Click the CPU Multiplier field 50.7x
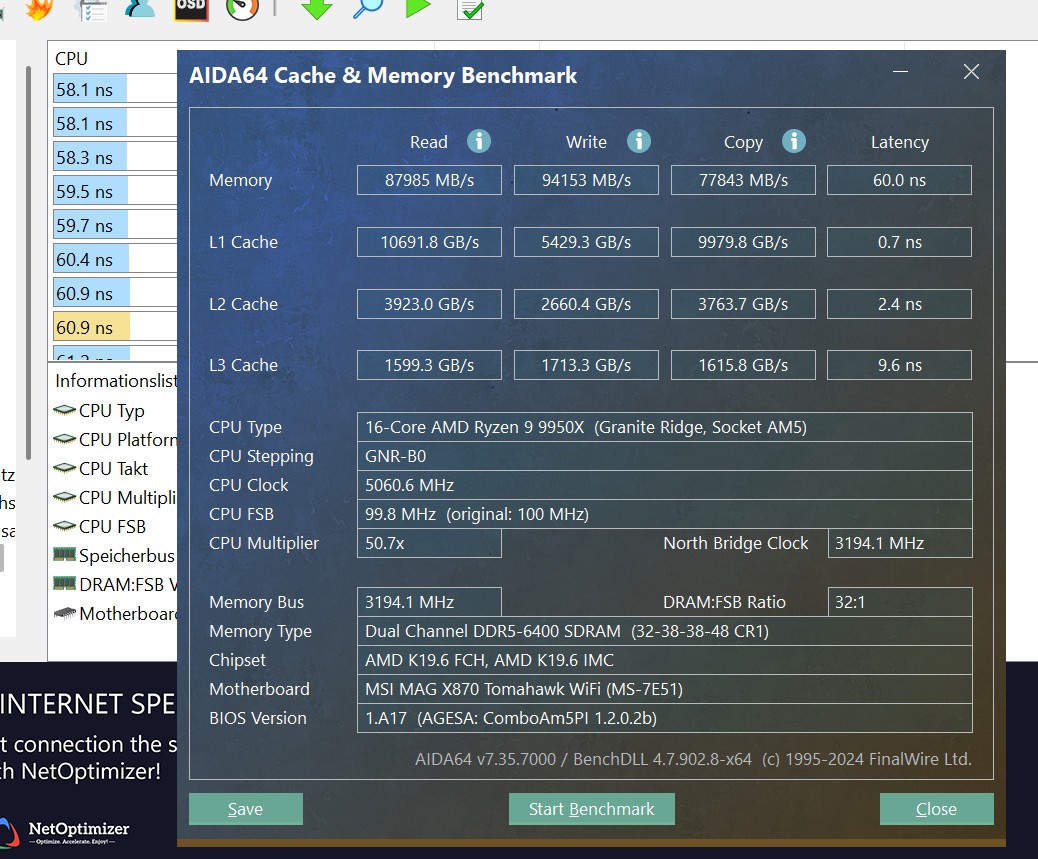The image size is (1038, 859). pyautogui.click(x=429, y=543)
